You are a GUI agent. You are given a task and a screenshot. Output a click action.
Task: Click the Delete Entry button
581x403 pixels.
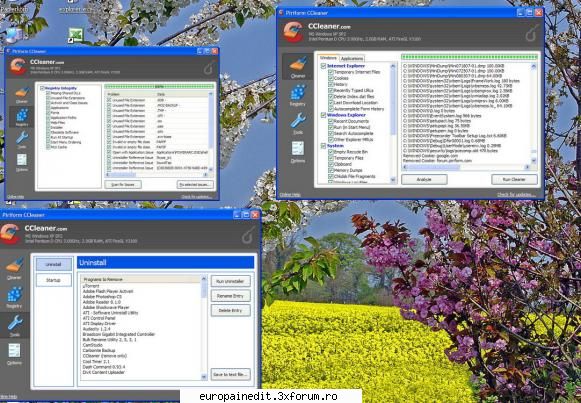pyautogui.click(x=230, y=310)
